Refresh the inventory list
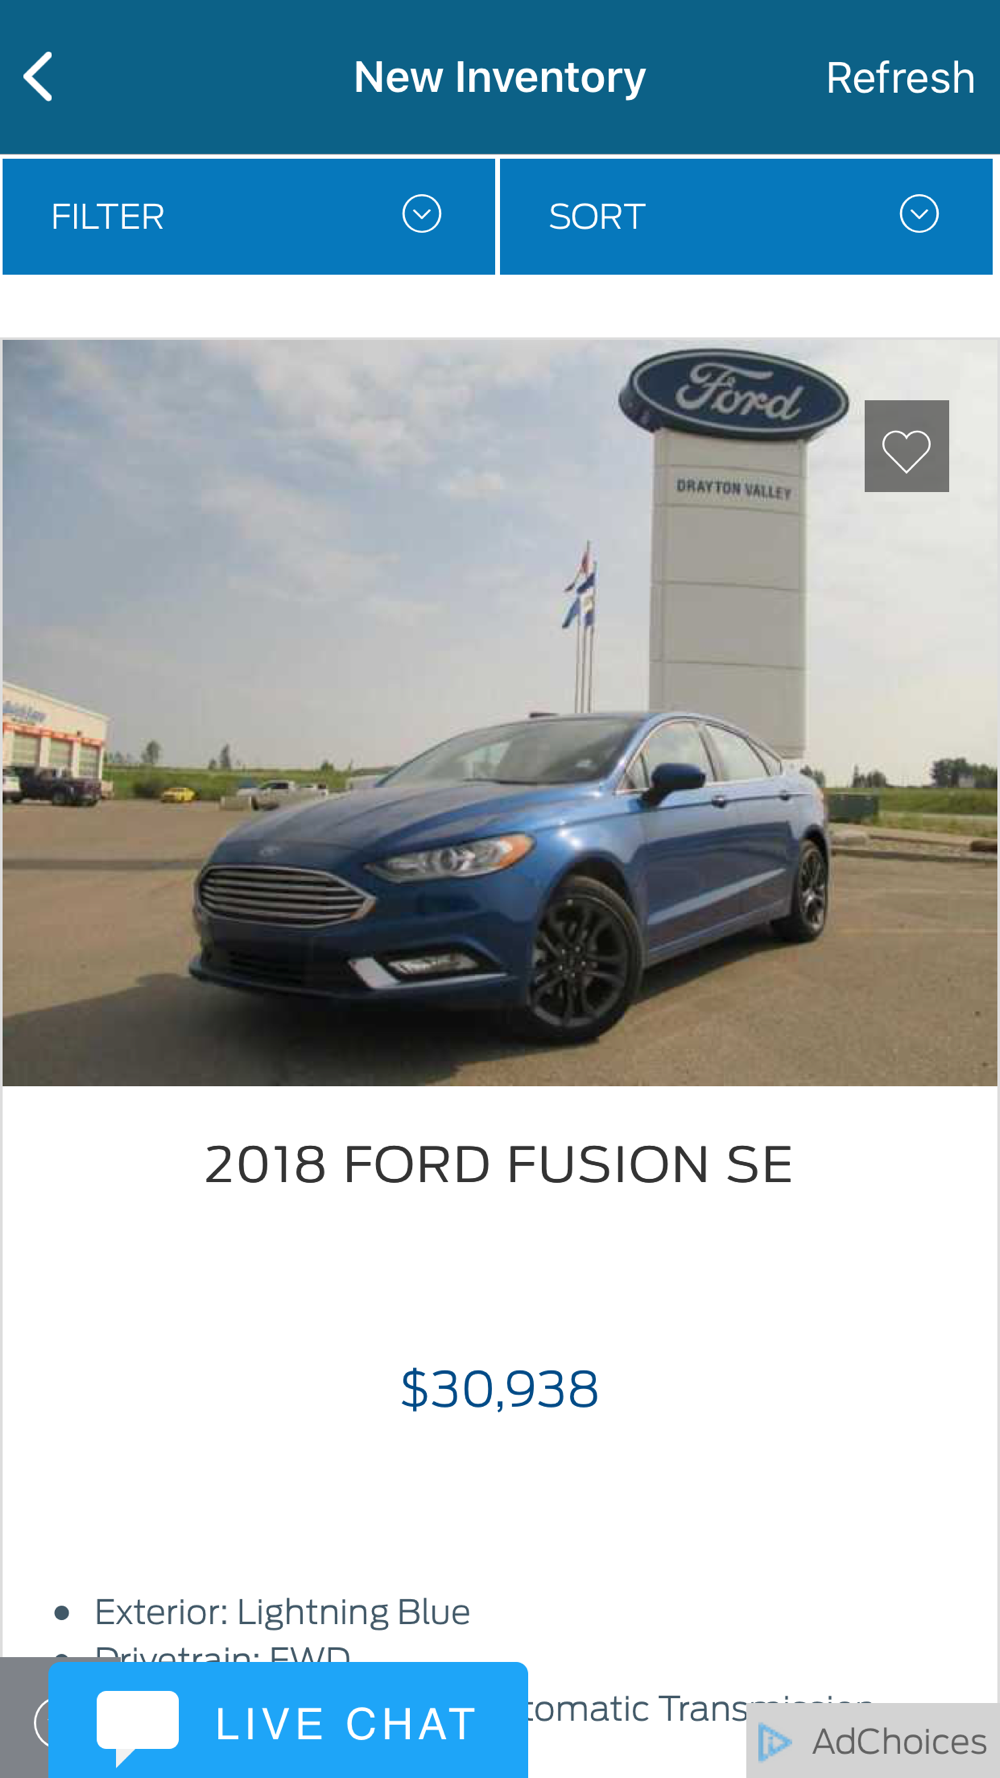The image size is (1000, 1778). (900, 78)
